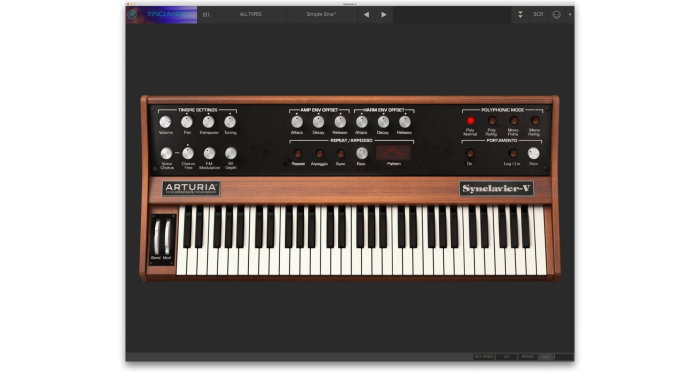Click the Mod wheel
This screenshot has height=372, width=700.
[x=167, y=237]
